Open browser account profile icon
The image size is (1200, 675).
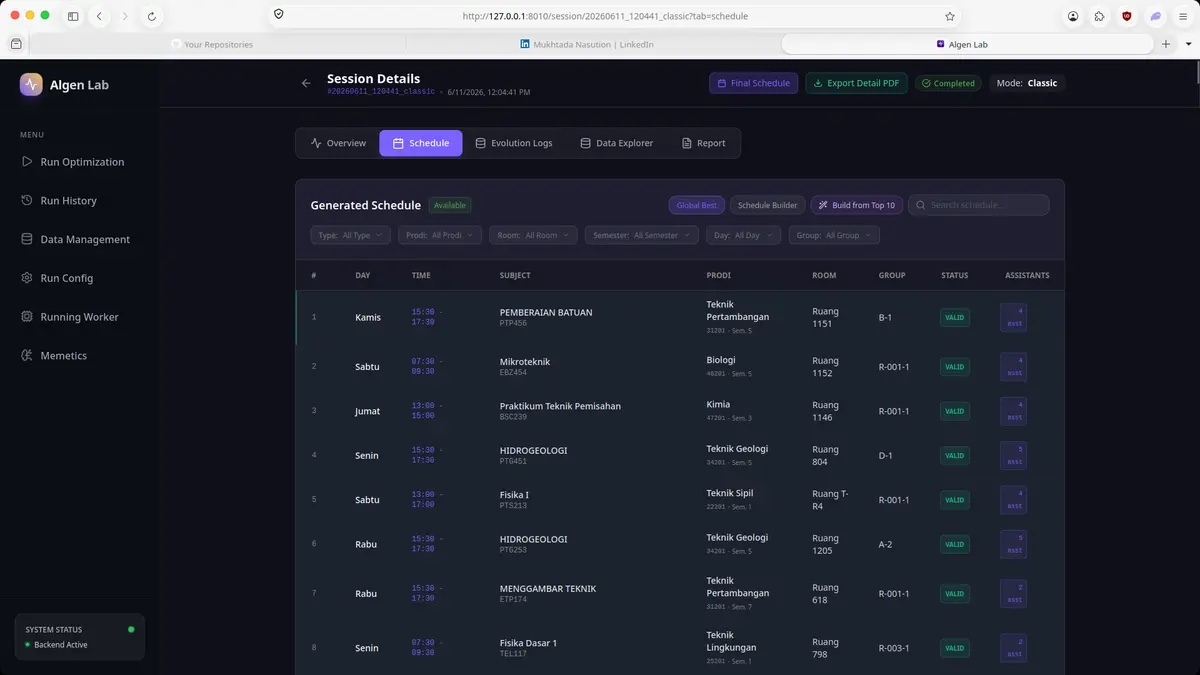(1073, 16)
